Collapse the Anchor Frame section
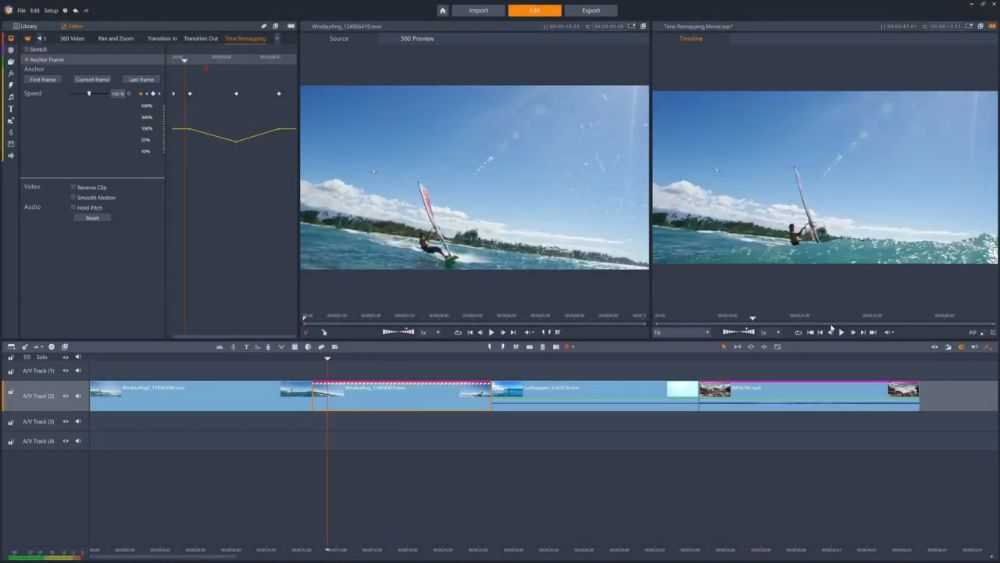Screen dimensions: 1000x563 [x=27, y=60]
